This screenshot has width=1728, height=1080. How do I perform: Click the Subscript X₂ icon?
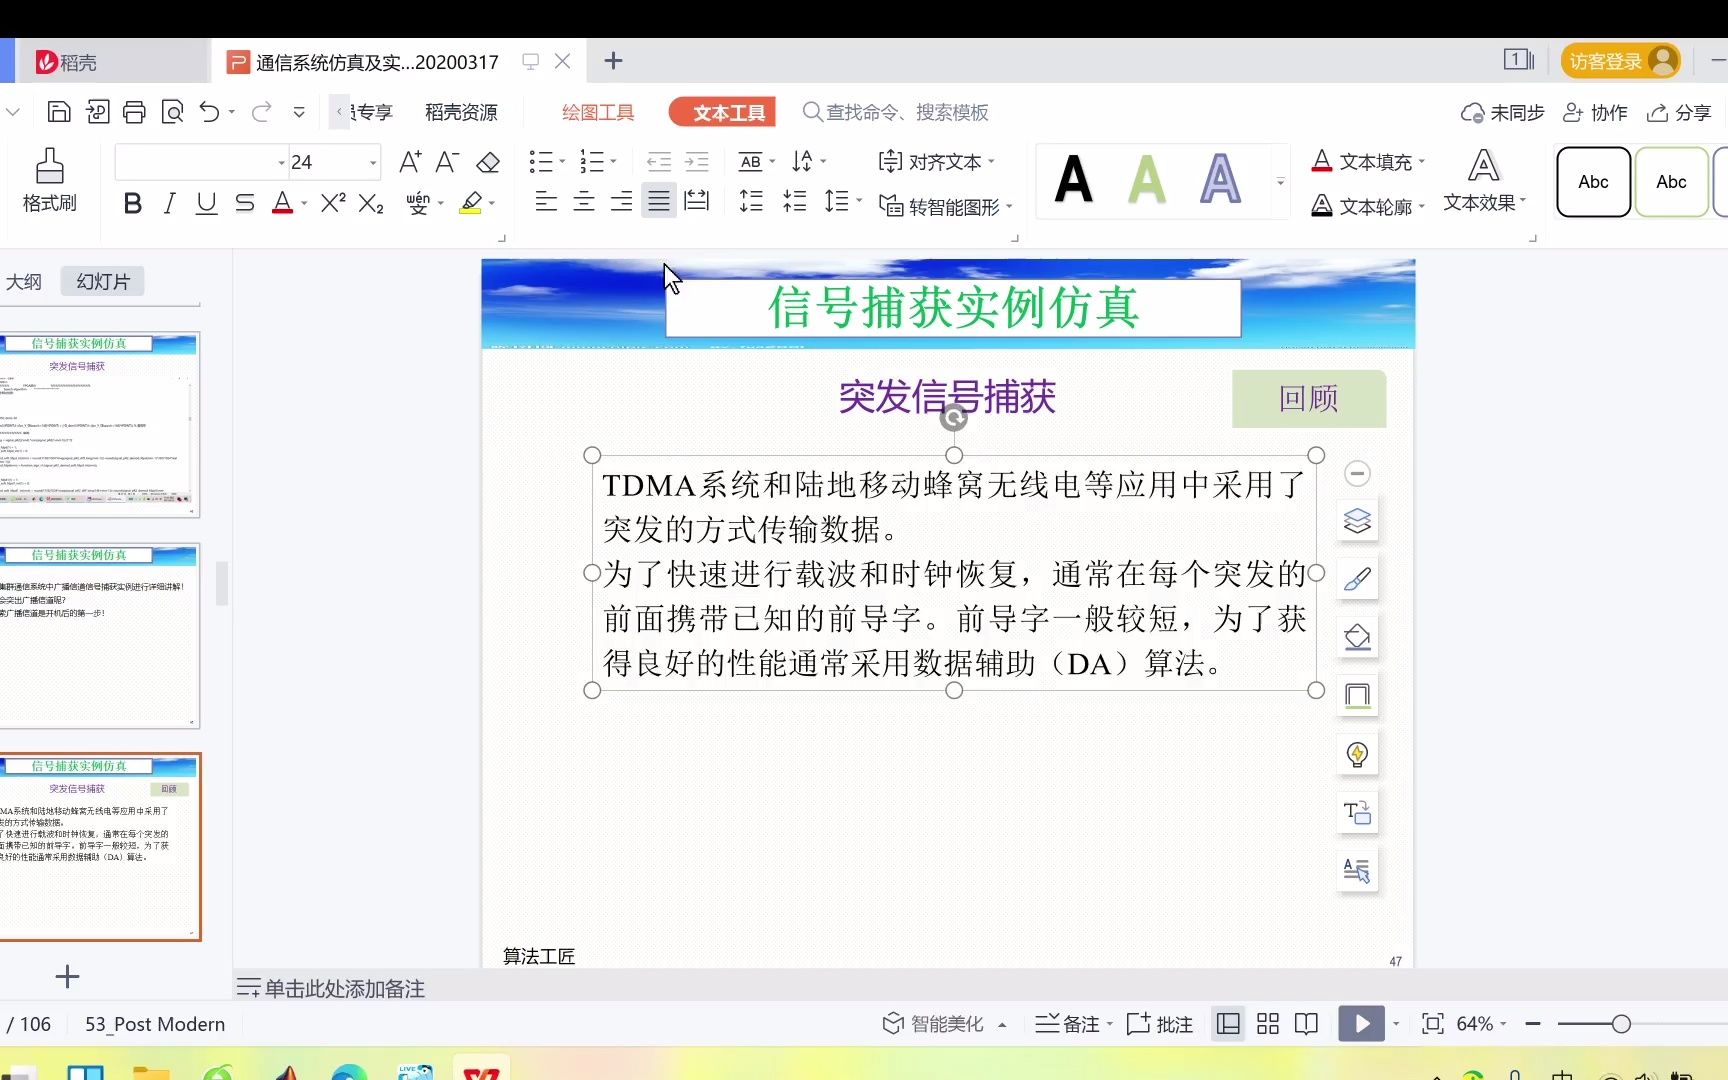[371, 203]
